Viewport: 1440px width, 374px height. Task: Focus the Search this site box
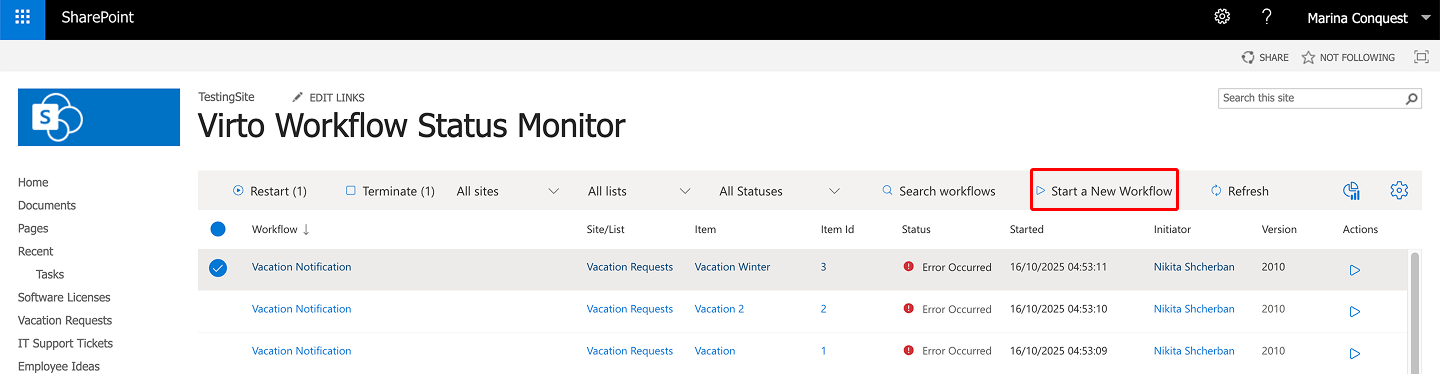click(x=1311, y=98)
